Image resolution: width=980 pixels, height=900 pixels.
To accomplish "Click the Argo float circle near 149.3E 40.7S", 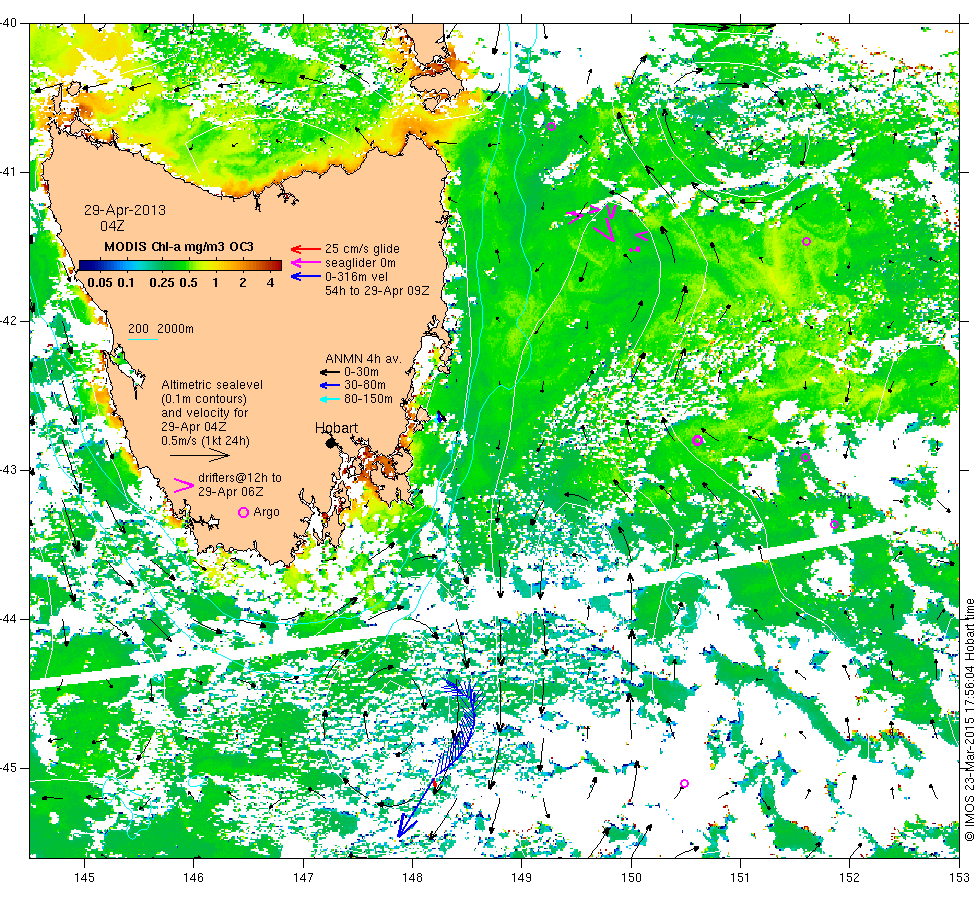I will tap(551, 127).
